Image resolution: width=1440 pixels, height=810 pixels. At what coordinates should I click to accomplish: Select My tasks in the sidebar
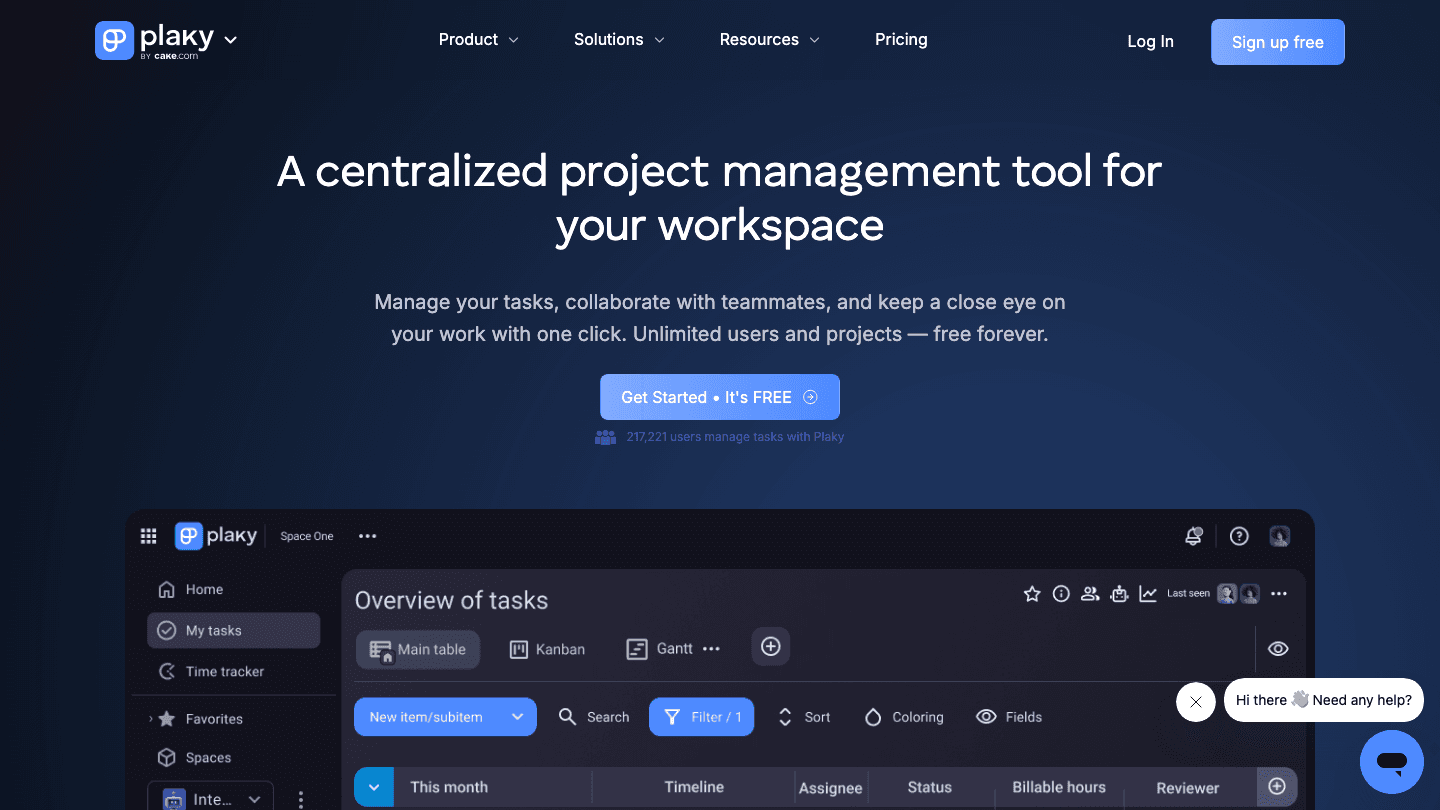pyautogui.click(x=233, y=631)
